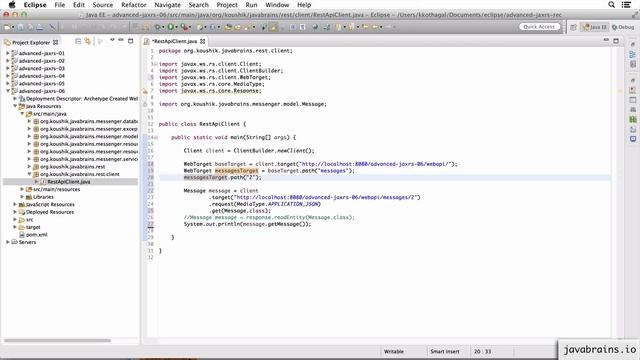
Task: Open the Run configurations dropdown arrow
Action: [x=176, y=28]
